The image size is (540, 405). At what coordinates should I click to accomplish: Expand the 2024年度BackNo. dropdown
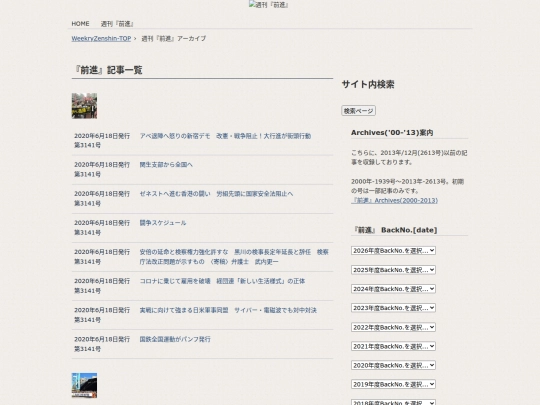coord(393,289)
